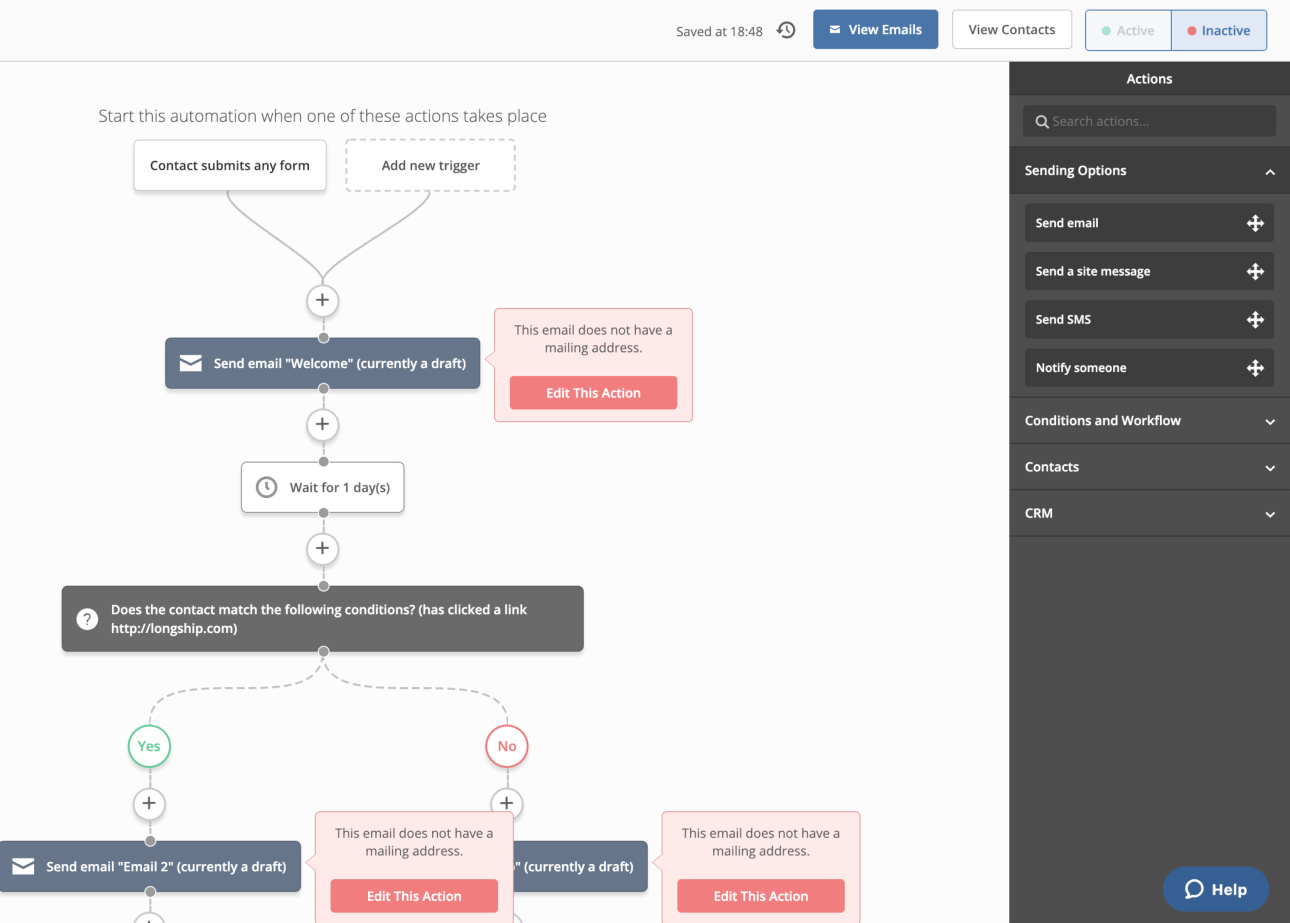Select the Notify someone action

click(x=1149, y=368)
